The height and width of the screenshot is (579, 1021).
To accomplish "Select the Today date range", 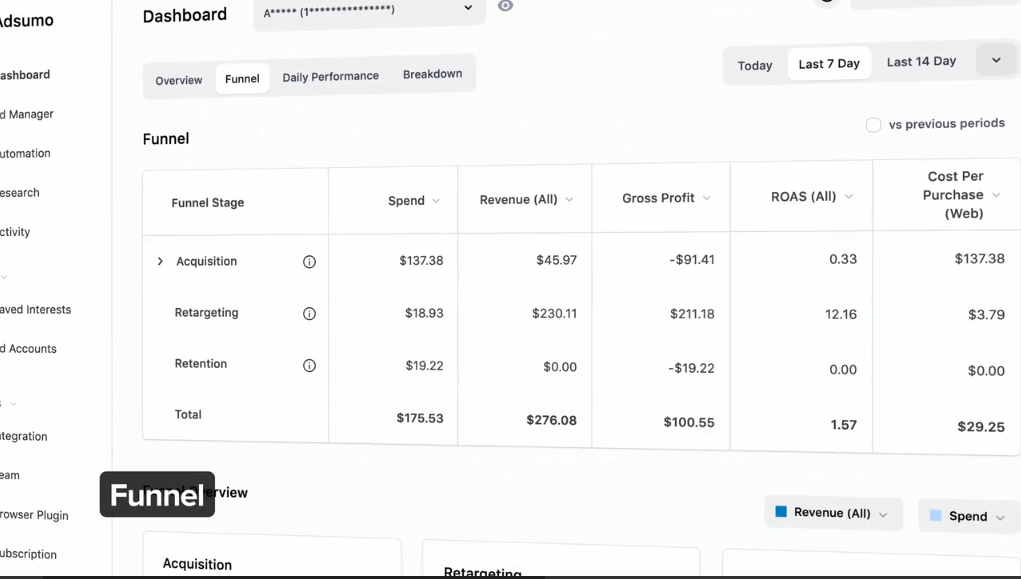I will (755, 66).
